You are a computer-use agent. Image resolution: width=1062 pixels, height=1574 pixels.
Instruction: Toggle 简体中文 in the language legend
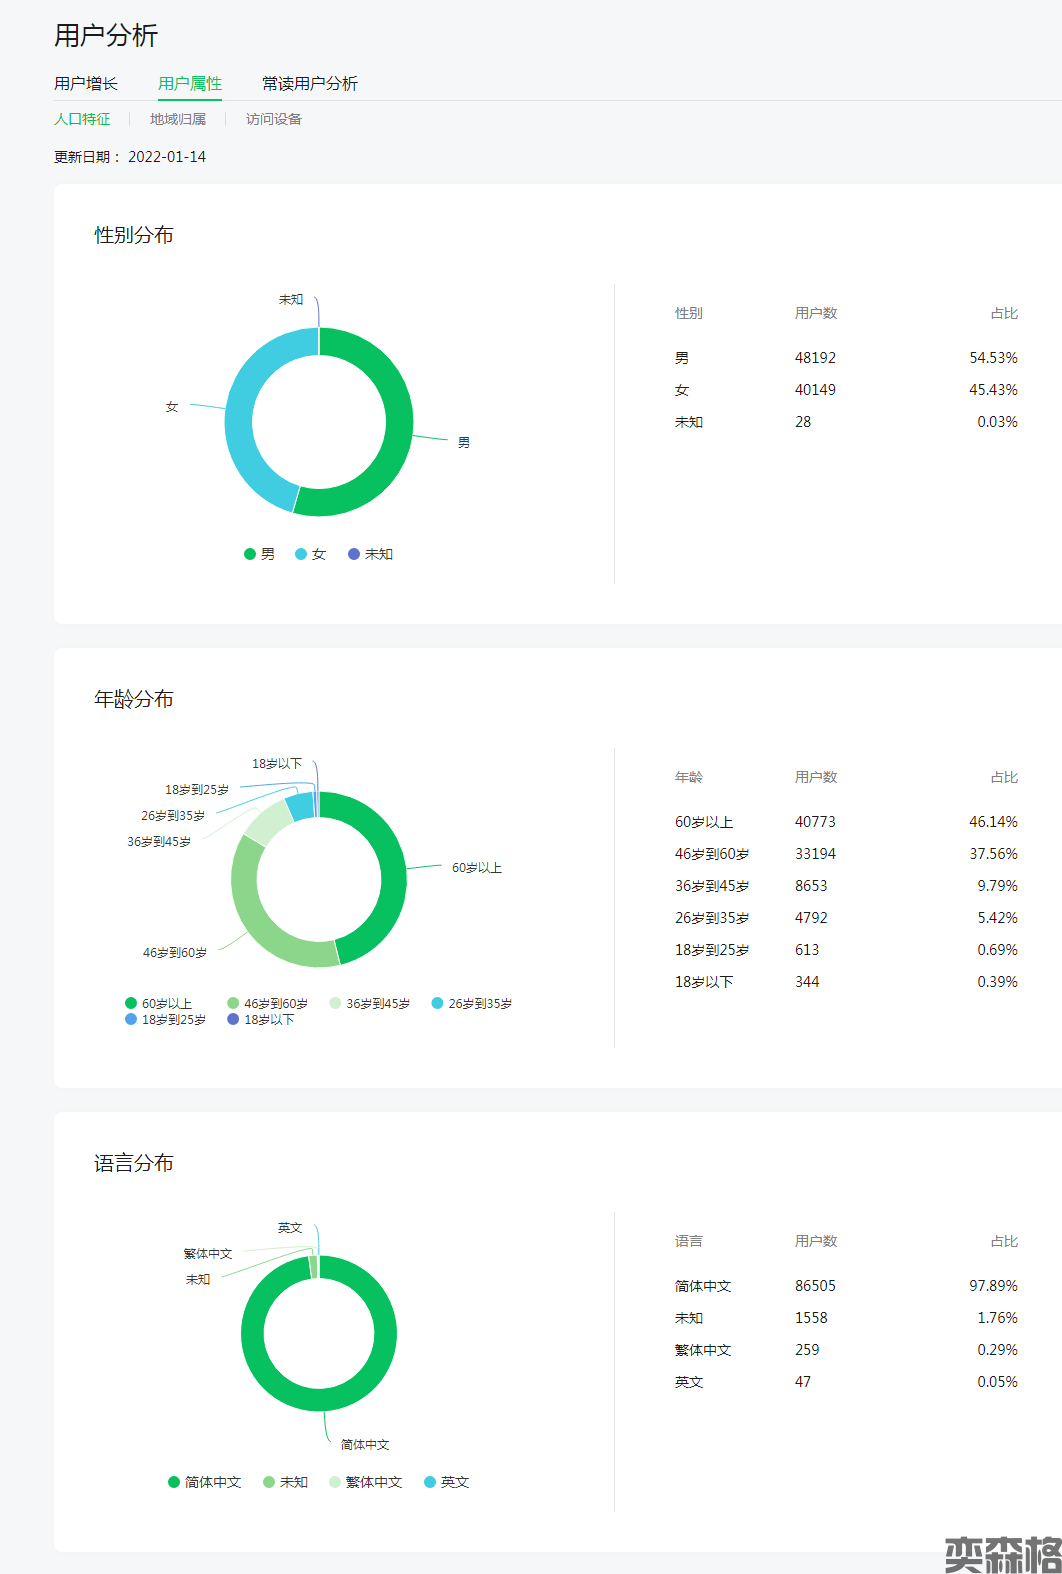click(204, 1482)
